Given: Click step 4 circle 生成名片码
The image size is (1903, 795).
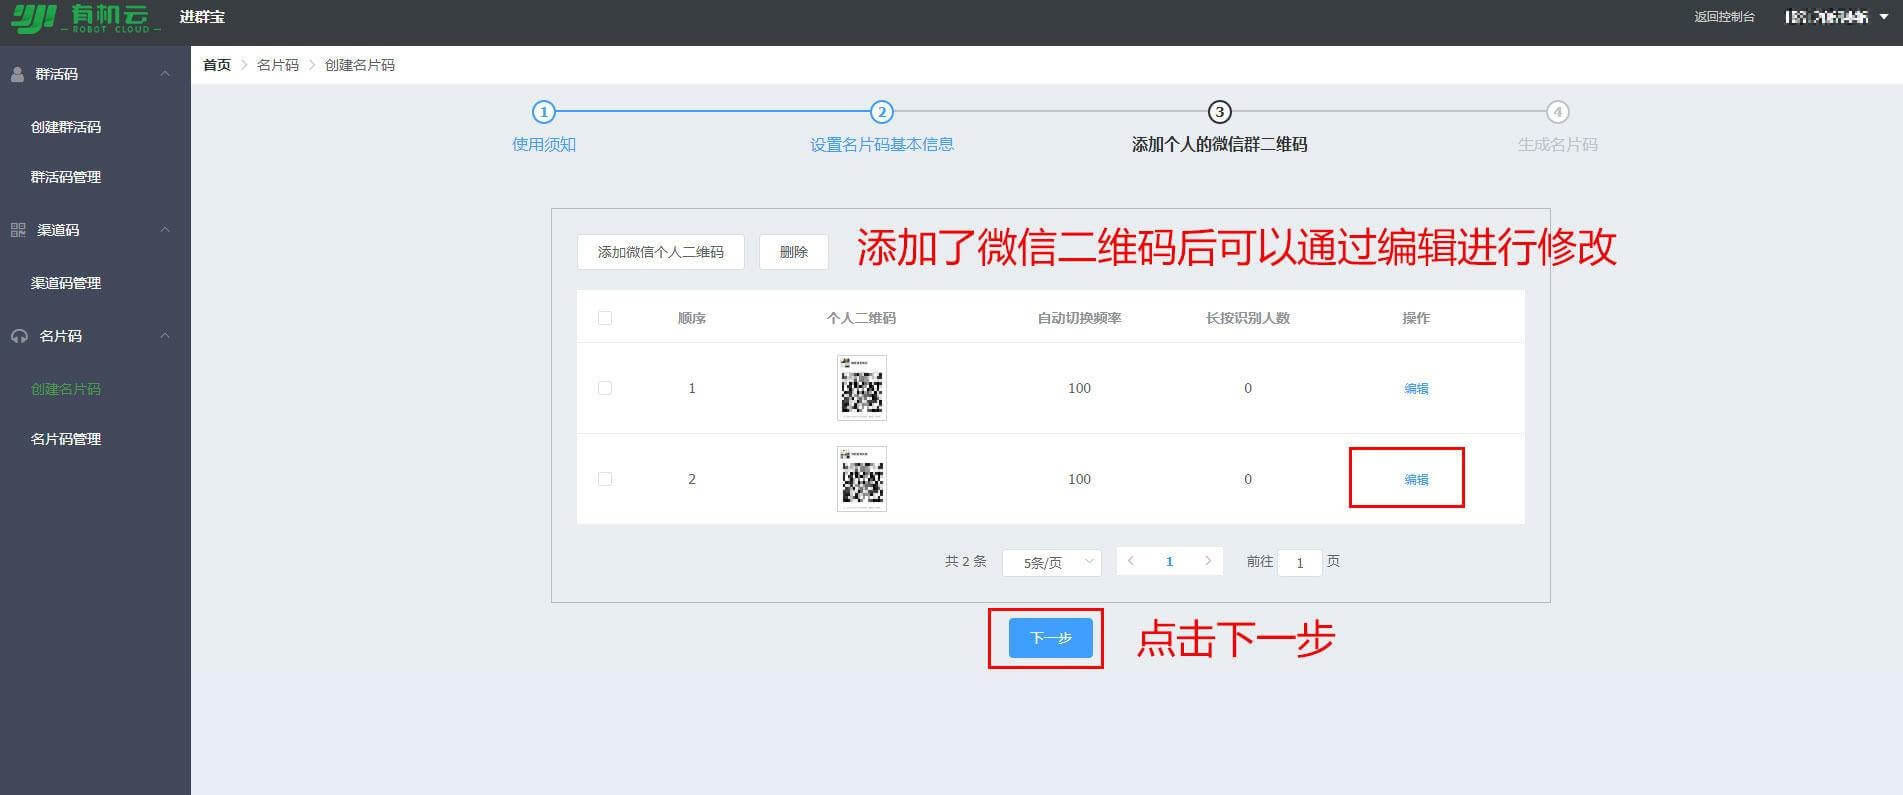Looking at the screenshot, I should coord(1557,112).
